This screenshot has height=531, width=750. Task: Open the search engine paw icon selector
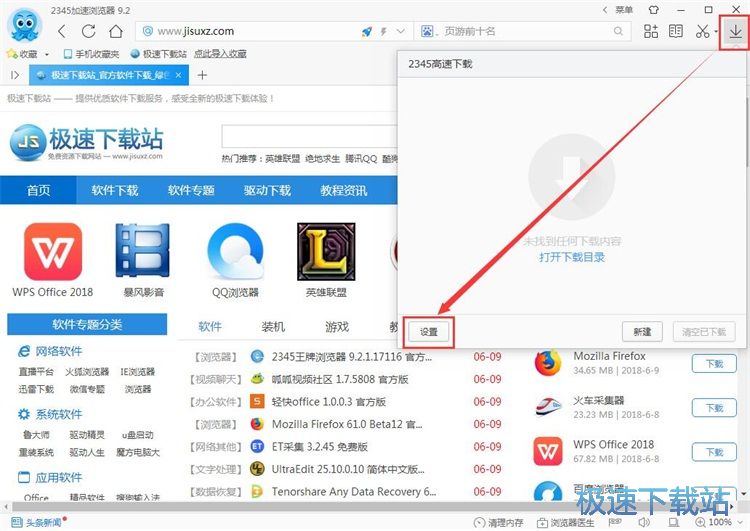point(427,32)
